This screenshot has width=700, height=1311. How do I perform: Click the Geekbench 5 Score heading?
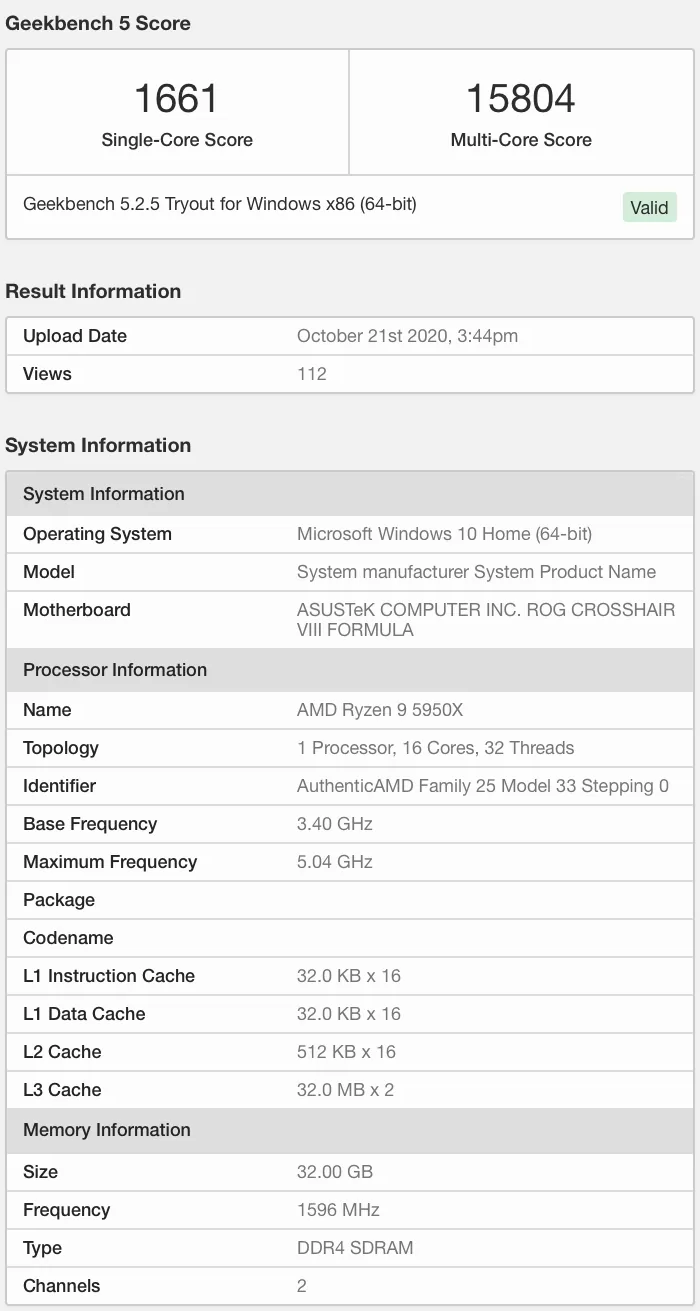[x=98, y=23]
